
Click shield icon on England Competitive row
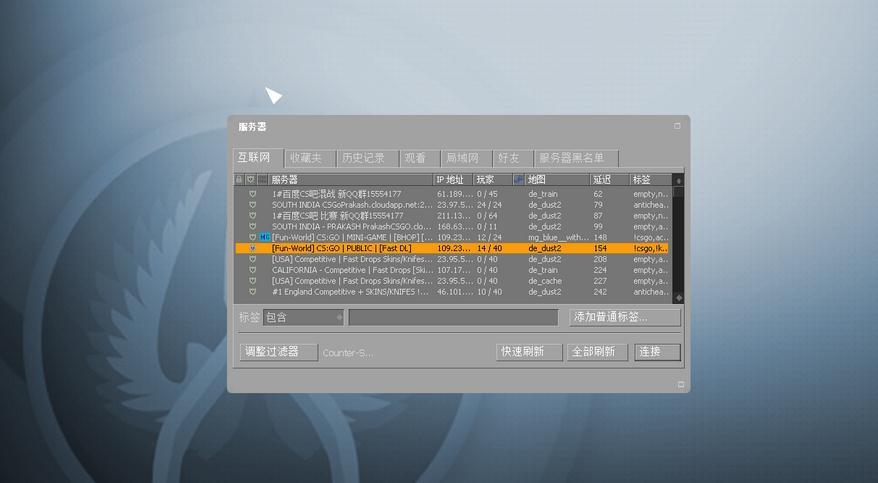tap(252, 292)
